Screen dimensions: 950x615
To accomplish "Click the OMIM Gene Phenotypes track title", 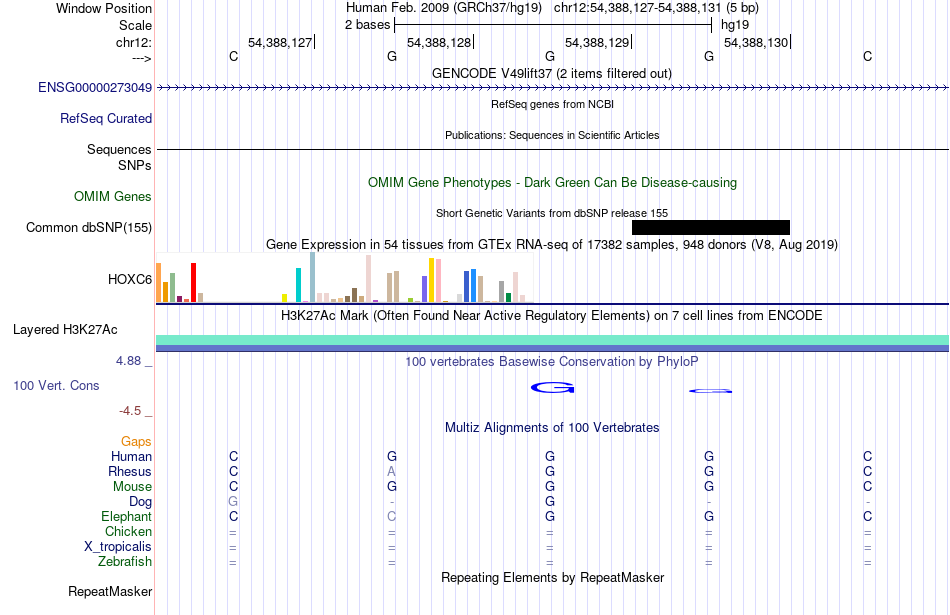I will pos(553,183).
